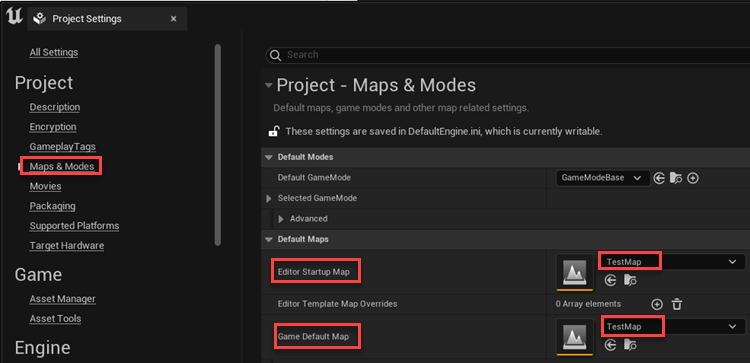The height and width of the screenshot is (363, 750).
Task: Use selected asset for Editor Startup Map
Action: [610, 280]
